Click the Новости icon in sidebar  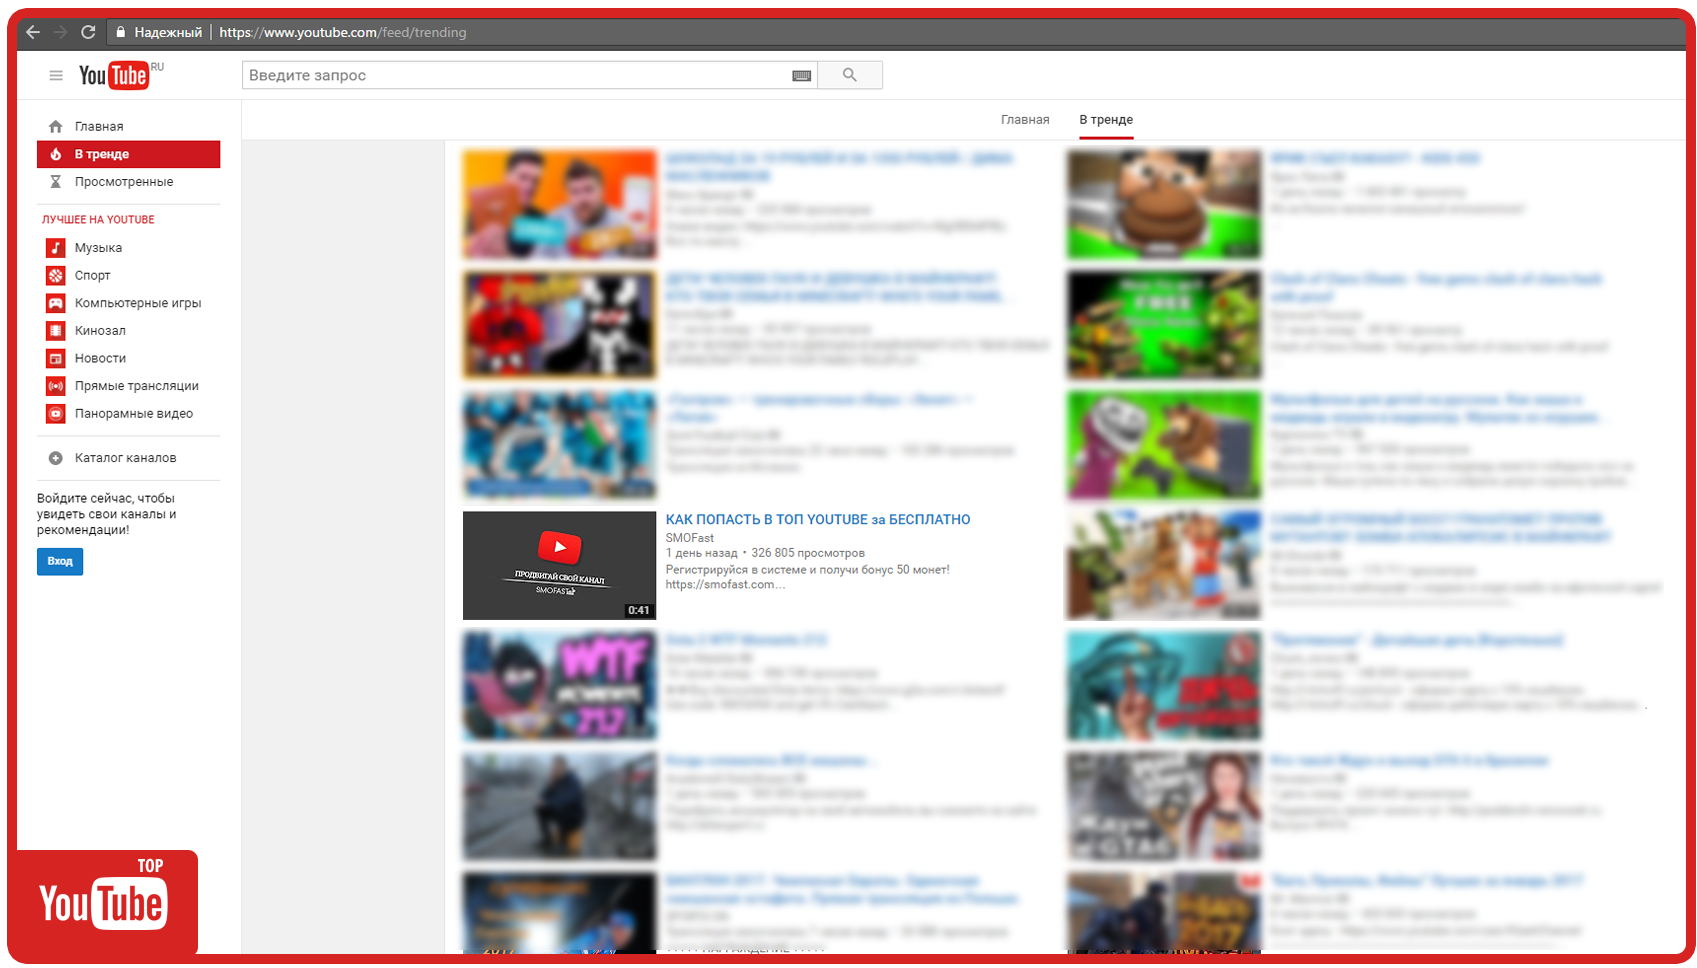click(x=56, y=358)
